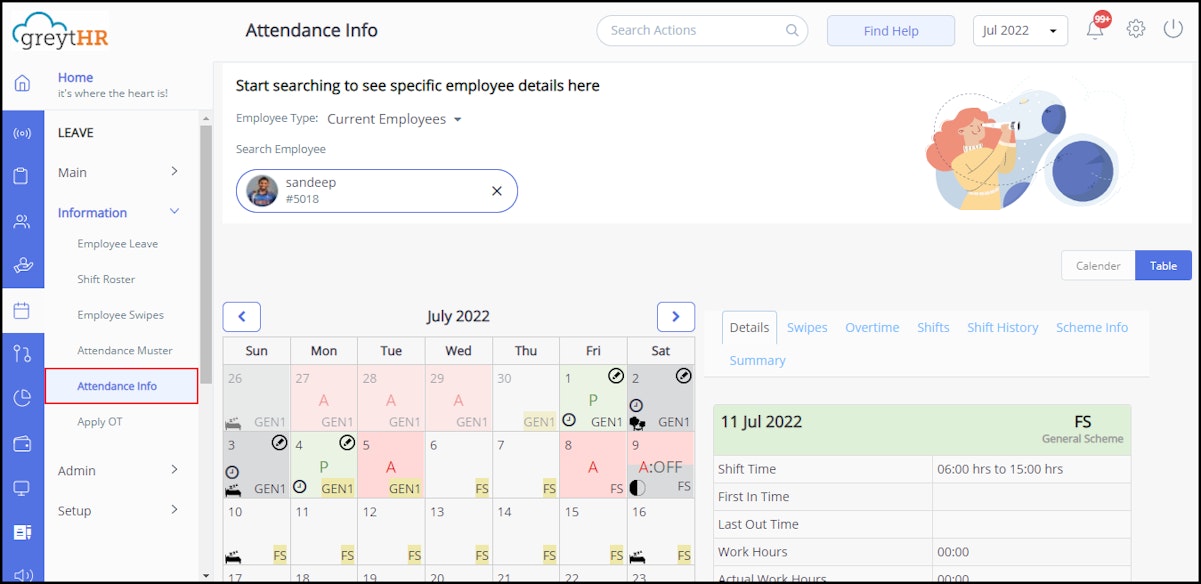Image resolution: width=1201 pixels, height=584 pixels.
Task: Clear the sandeep #5018 employee selection
Action: click(496, 191)
